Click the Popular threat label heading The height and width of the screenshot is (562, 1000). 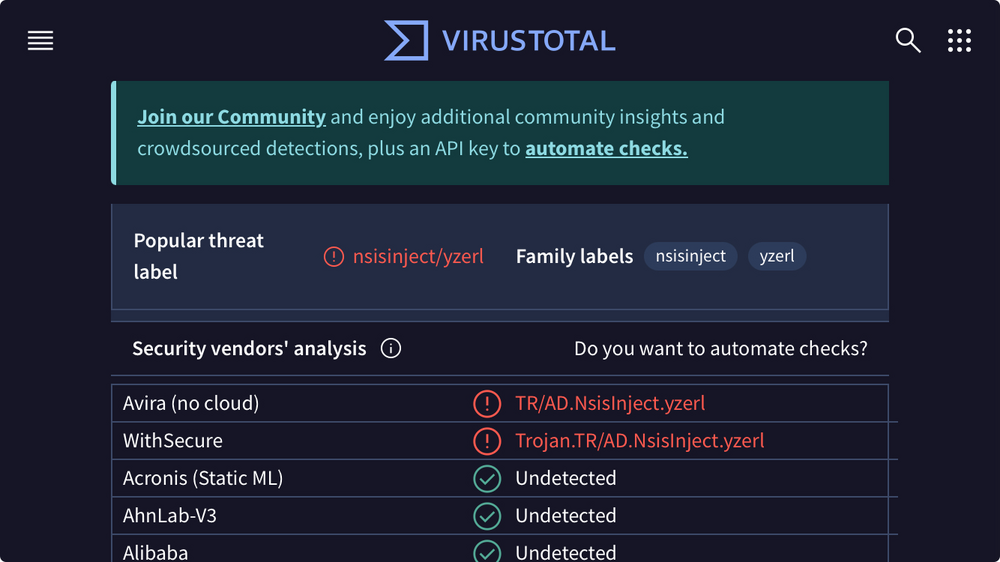[x=198, y=256]
